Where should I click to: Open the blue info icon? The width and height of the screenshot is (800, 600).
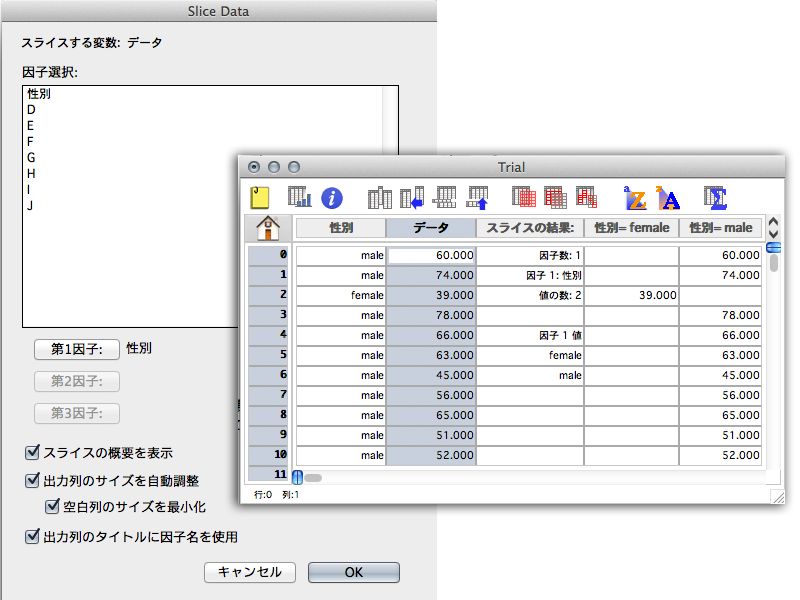(x=332, y=198)
